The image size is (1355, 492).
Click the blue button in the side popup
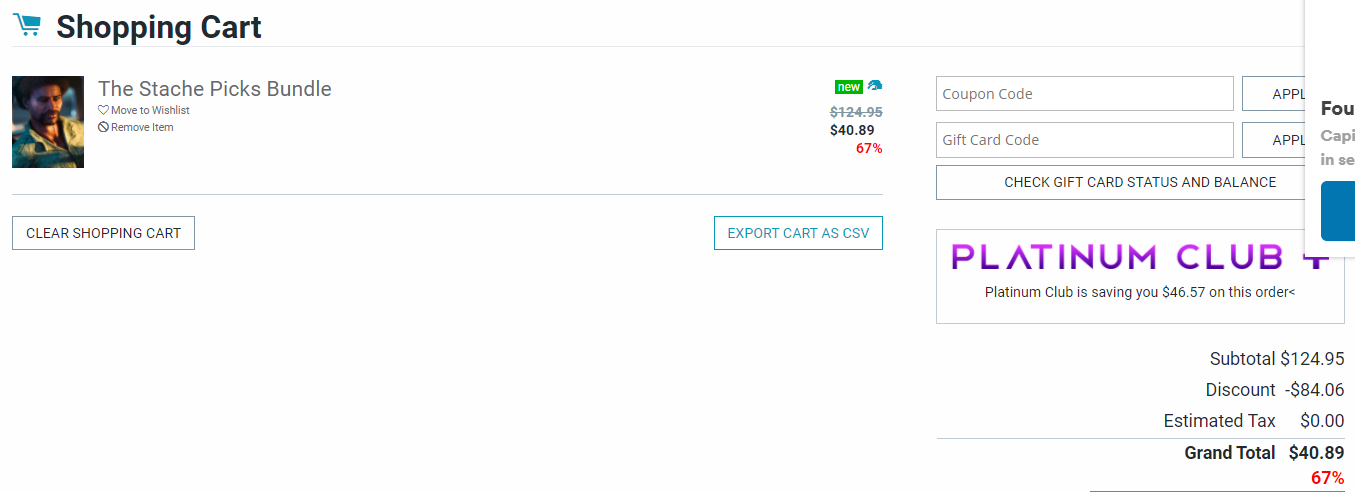click(1338, 211)
